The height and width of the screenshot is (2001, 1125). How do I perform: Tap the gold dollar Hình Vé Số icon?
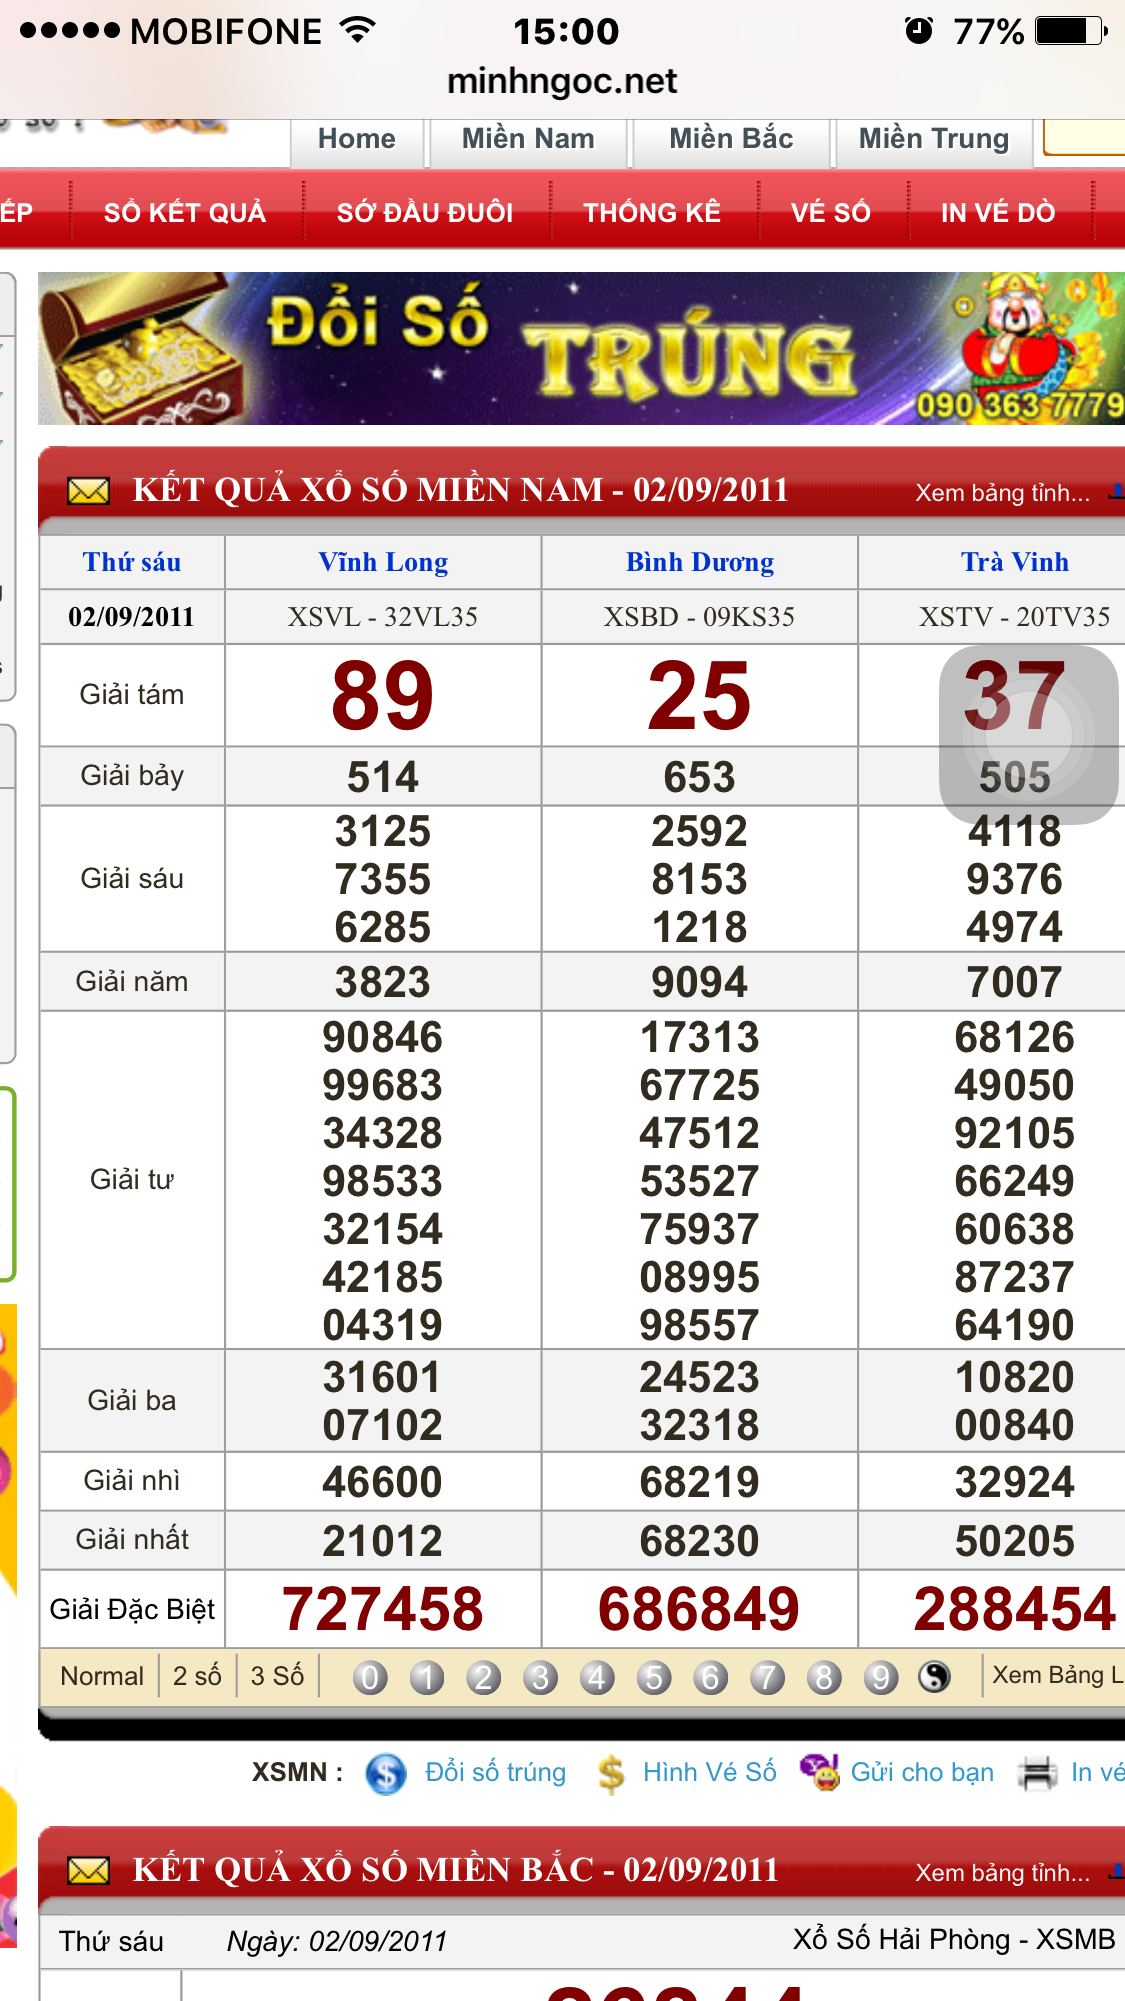pyautogui.click(x=611, y=1774)
